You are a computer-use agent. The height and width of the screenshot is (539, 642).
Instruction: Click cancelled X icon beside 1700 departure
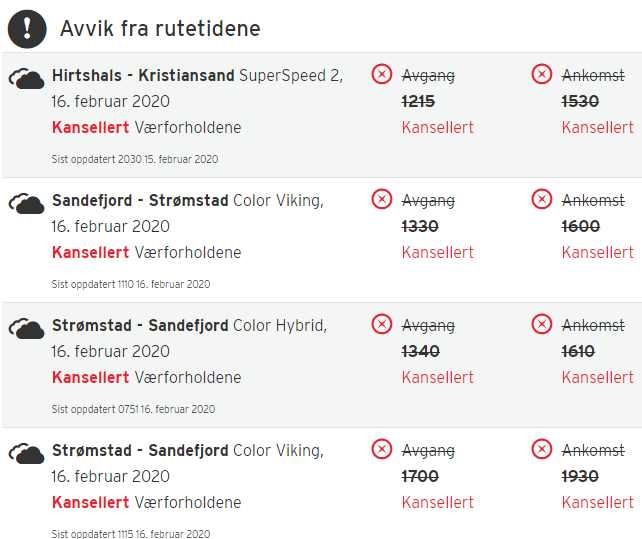(382, 449)
